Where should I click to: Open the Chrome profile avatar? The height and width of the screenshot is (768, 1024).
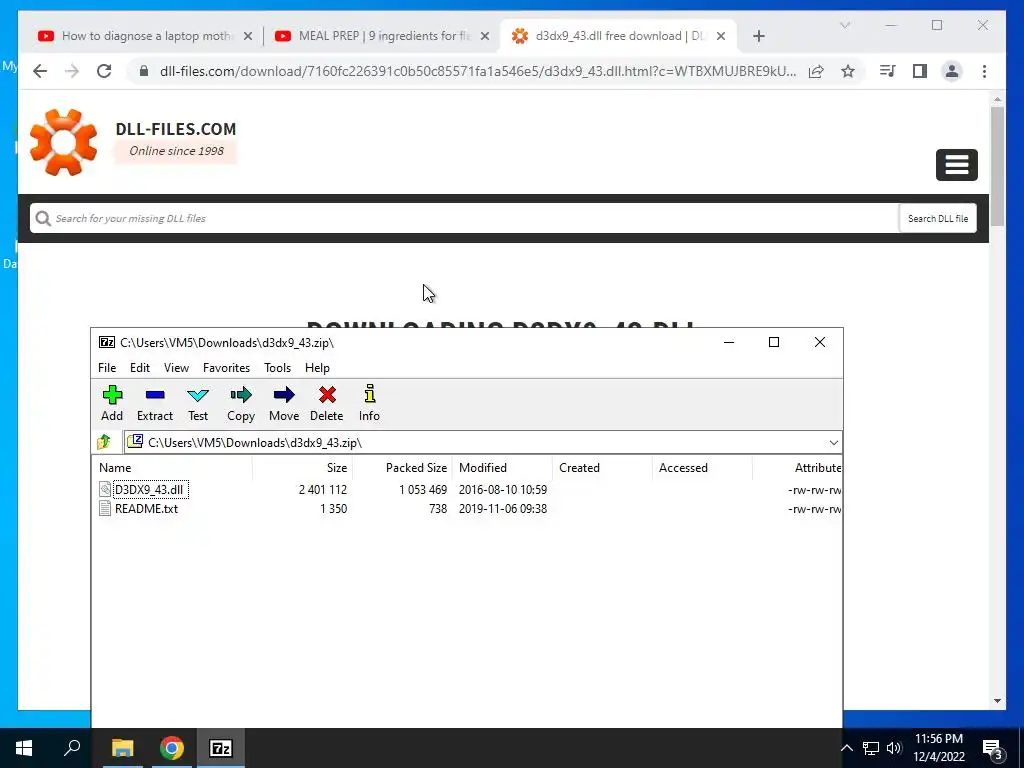pos(952,71)
